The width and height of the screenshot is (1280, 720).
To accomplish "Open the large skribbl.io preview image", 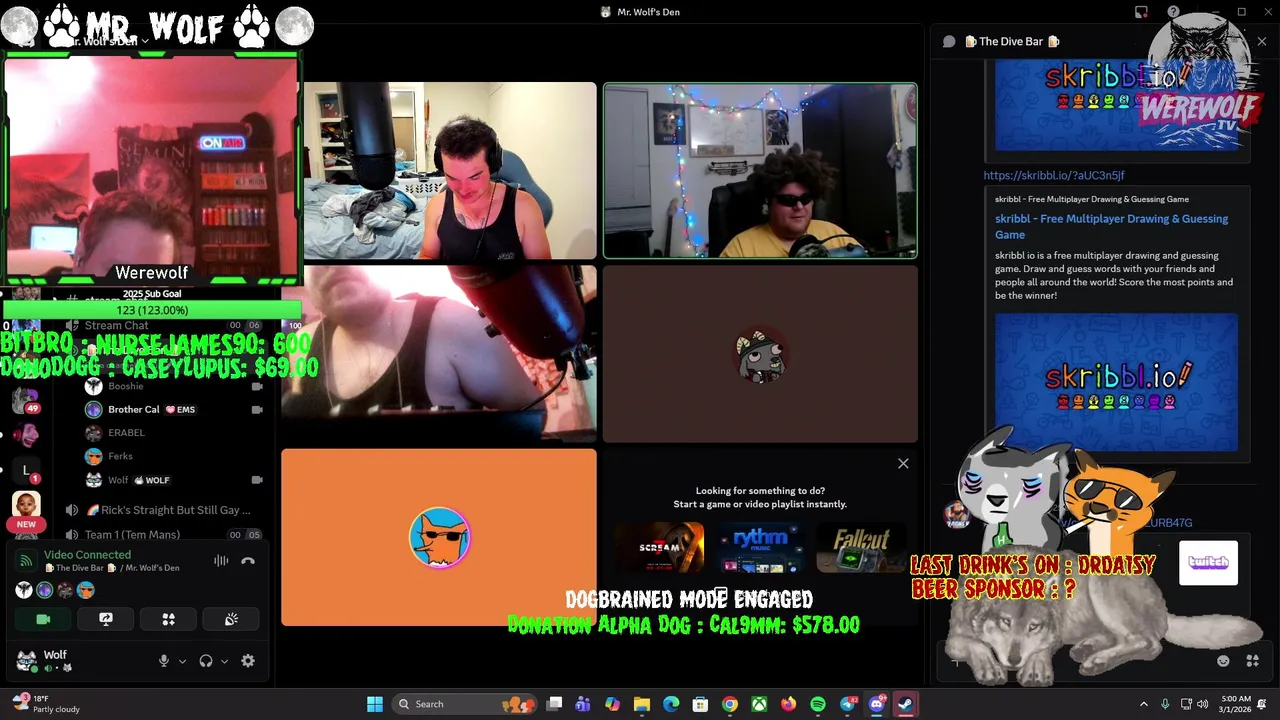I will click(x=1116, y=382).
